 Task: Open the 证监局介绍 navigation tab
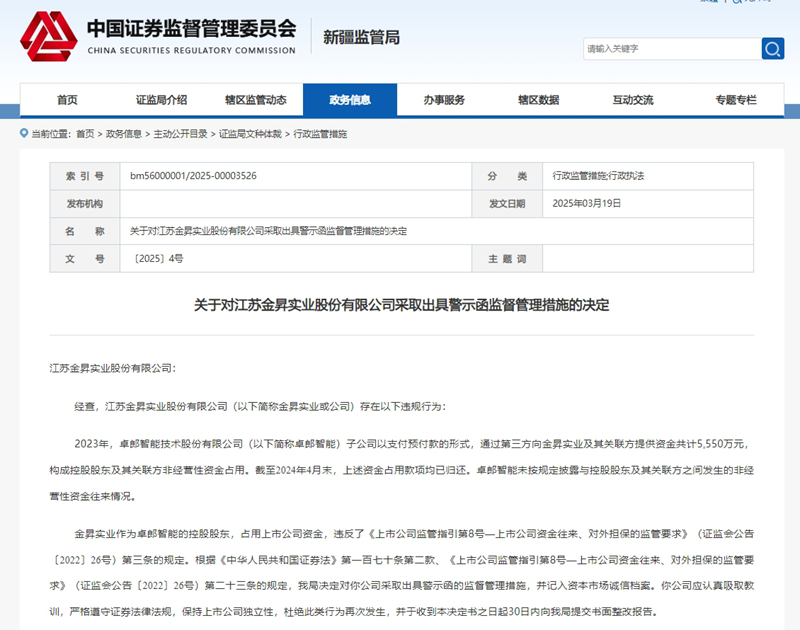click(x=161, y=100)
